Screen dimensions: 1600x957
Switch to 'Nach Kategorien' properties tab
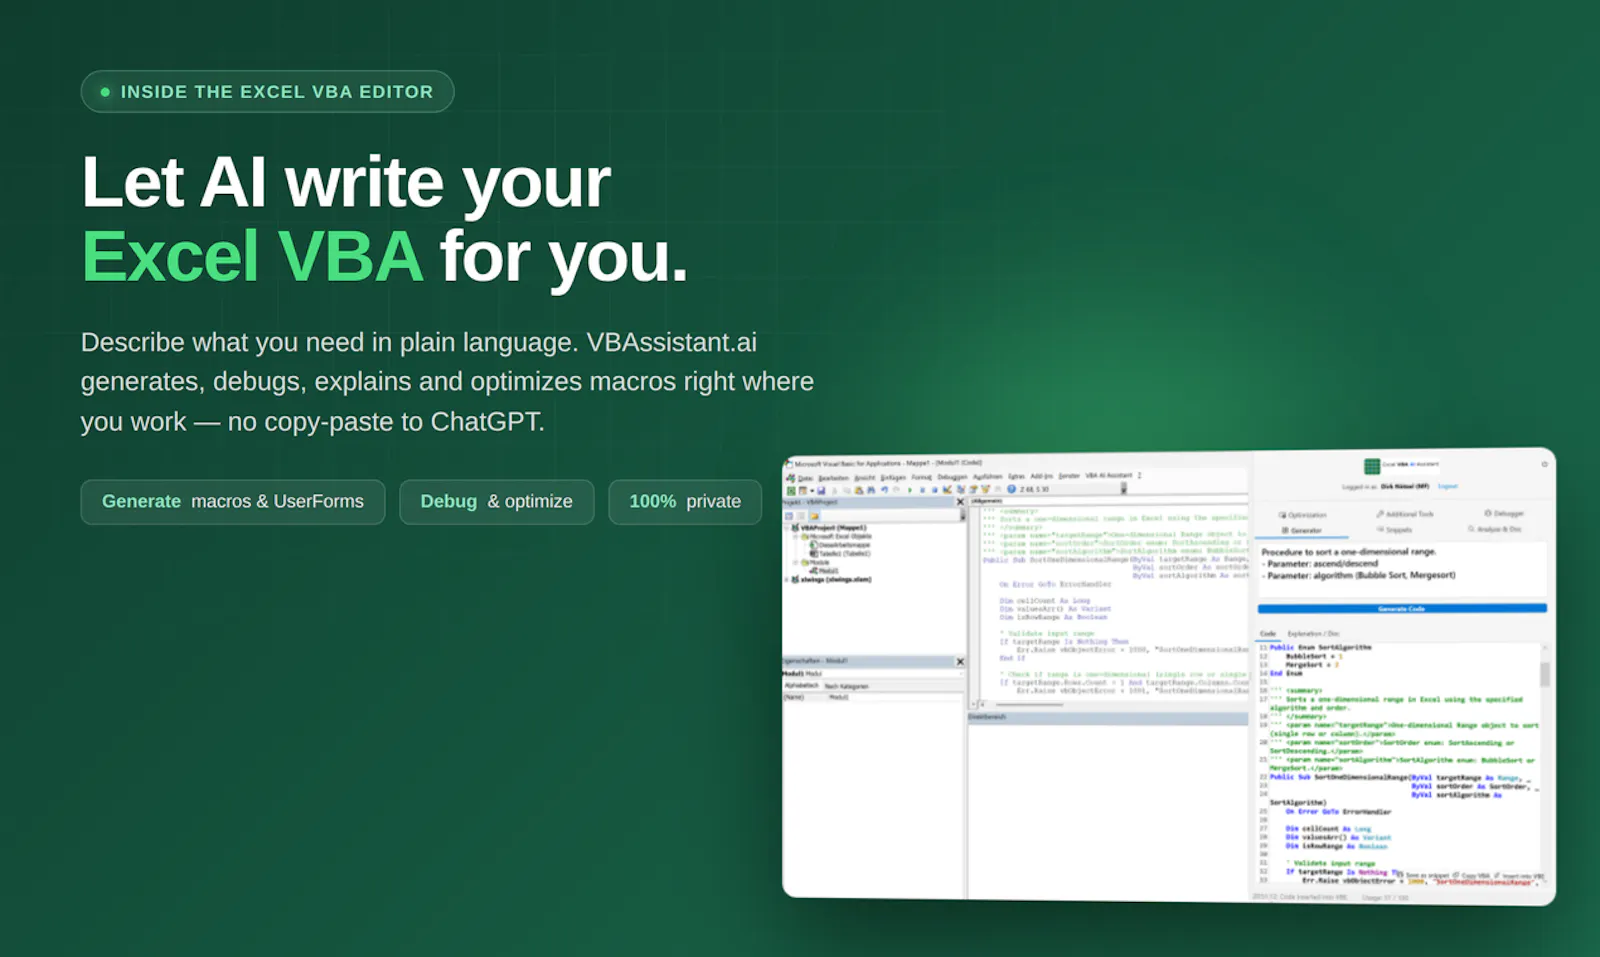(846, 686)
